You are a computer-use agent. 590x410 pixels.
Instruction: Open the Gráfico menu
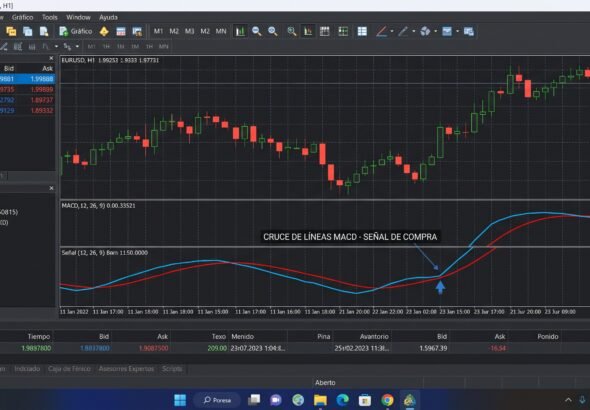pyautogui.click(x=23, y=17)
